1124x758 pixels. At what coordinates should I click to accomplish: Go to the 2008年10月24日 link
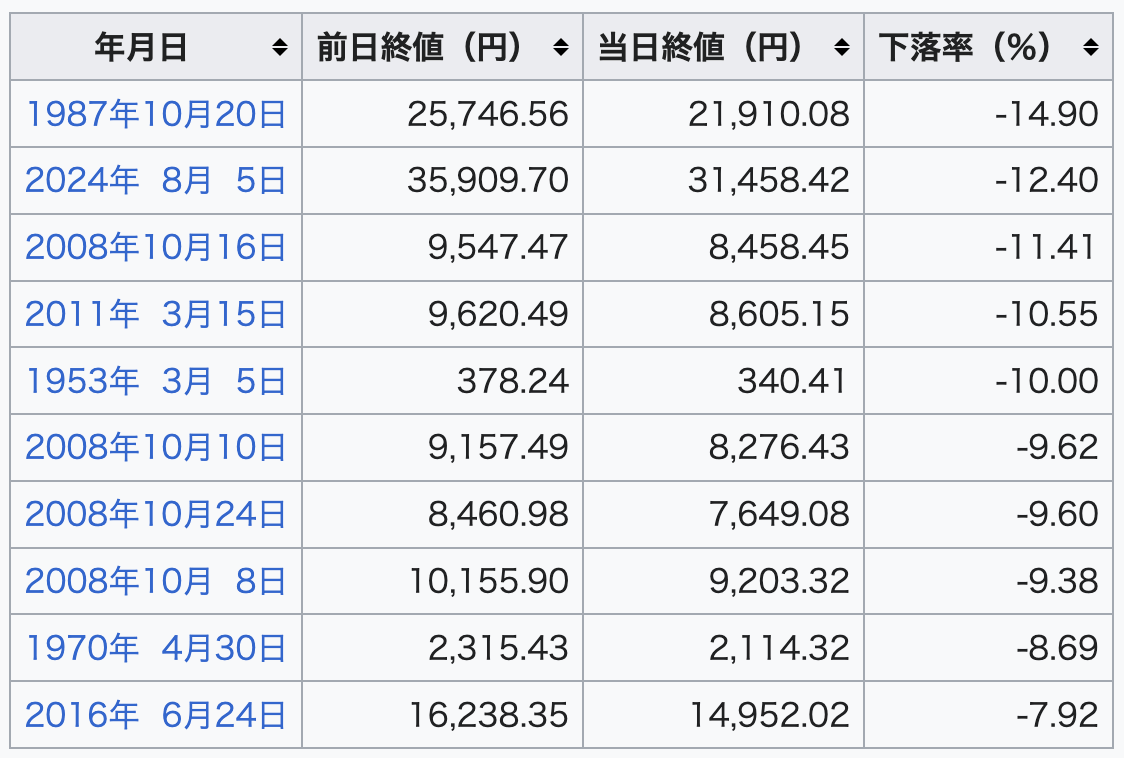point(156,514)
